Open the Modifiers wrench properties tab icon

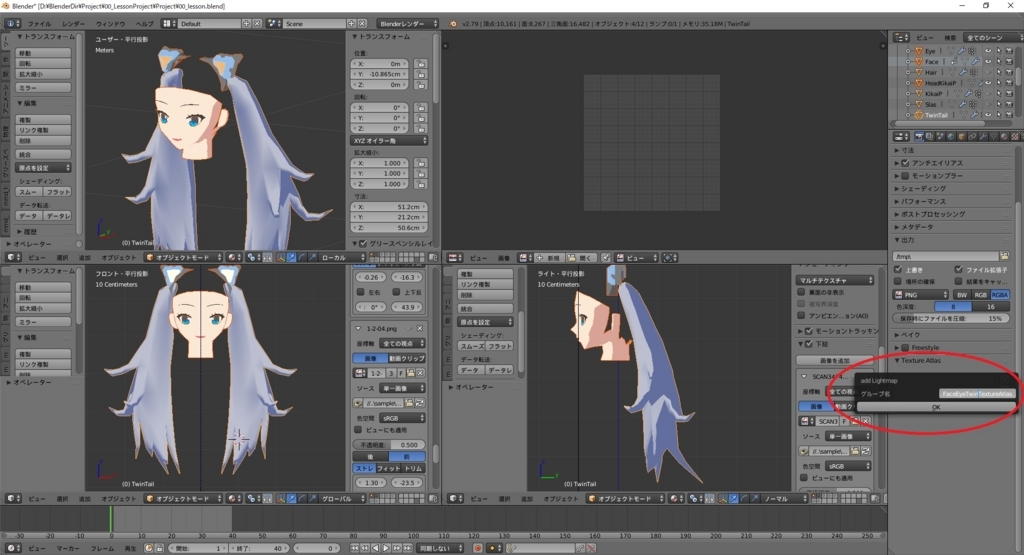(x=983, y=136)
